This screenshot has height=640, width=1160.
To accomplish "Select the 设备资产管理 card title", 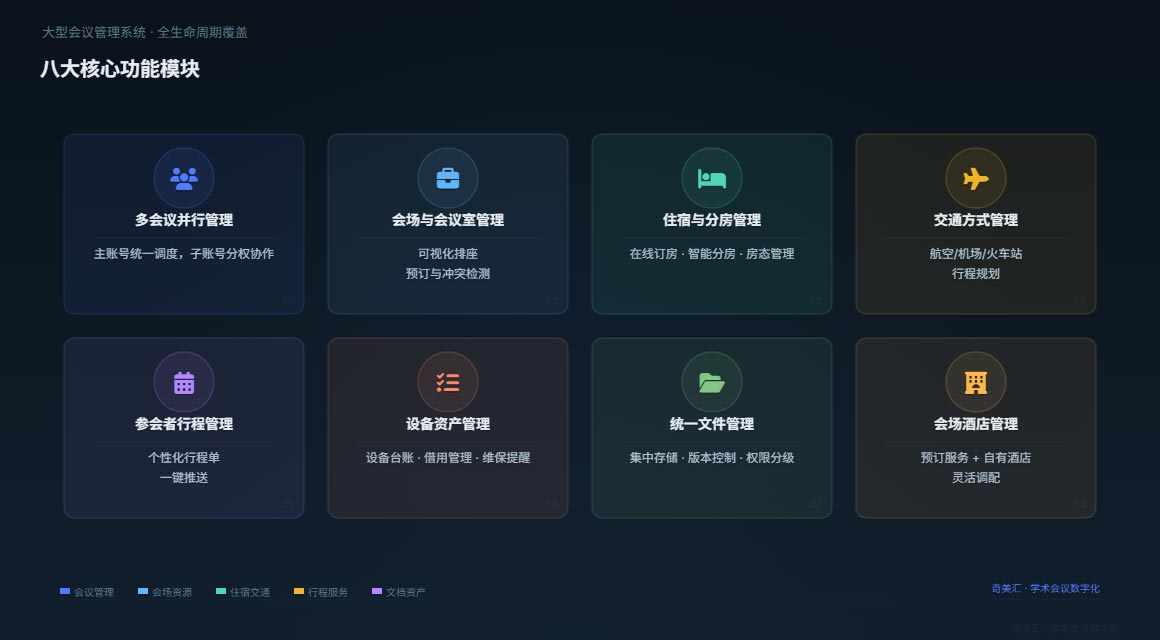I will click(x=448, y=424).
